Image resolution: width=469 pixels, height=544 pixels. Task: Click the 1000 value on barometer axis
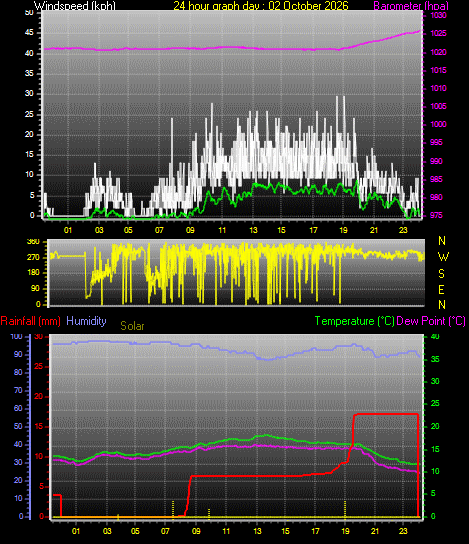[438, 125]
